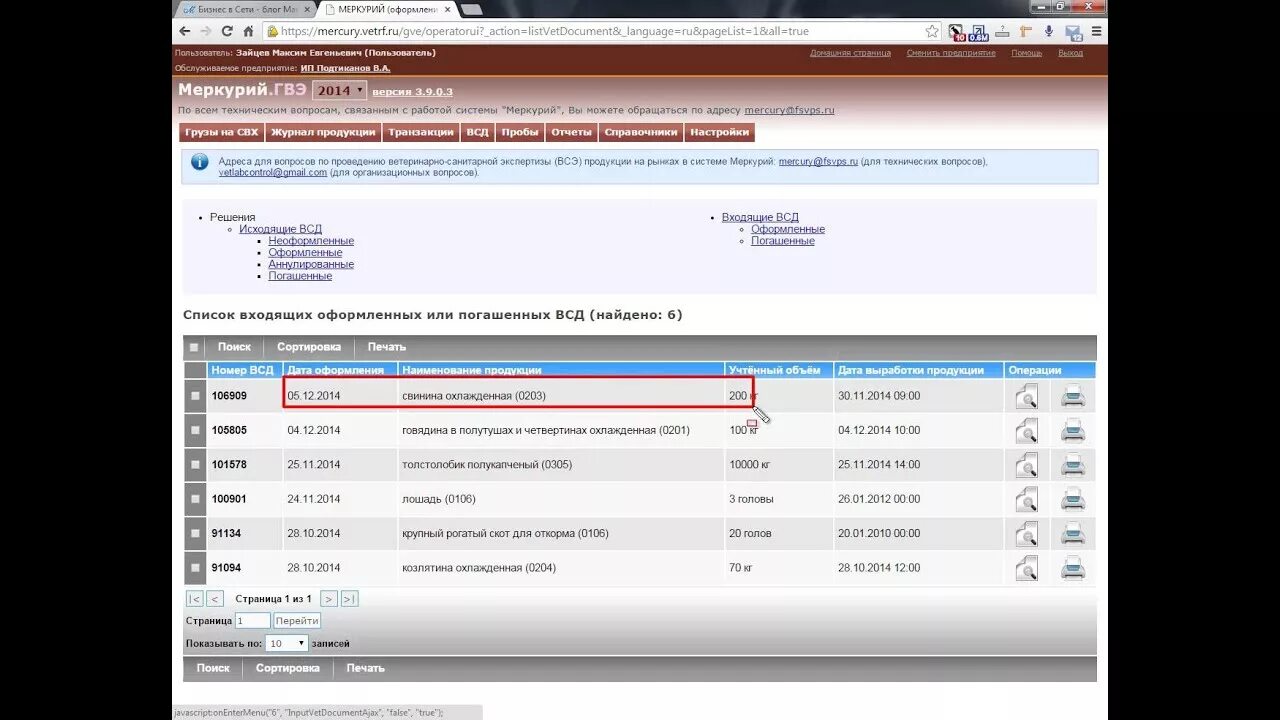View details of VSD 106909
The image size is (1280, 720).
1026,397
